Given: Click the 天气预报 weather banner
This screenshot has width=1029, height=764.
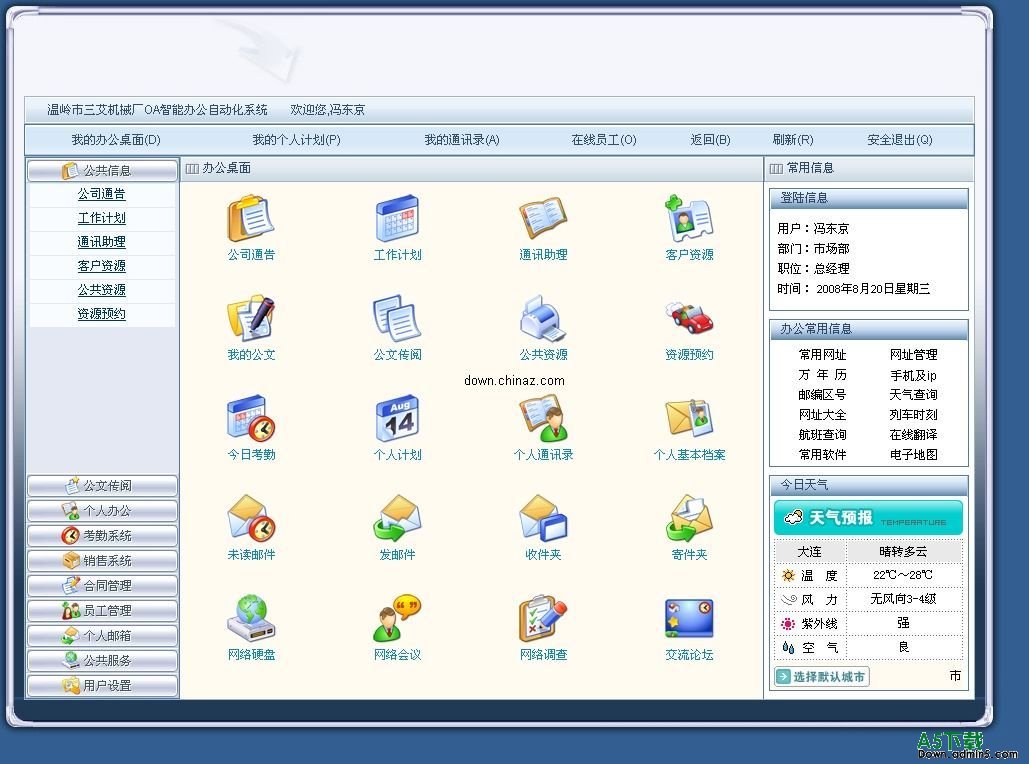Looking at the screenshot, I should [867, 518].
